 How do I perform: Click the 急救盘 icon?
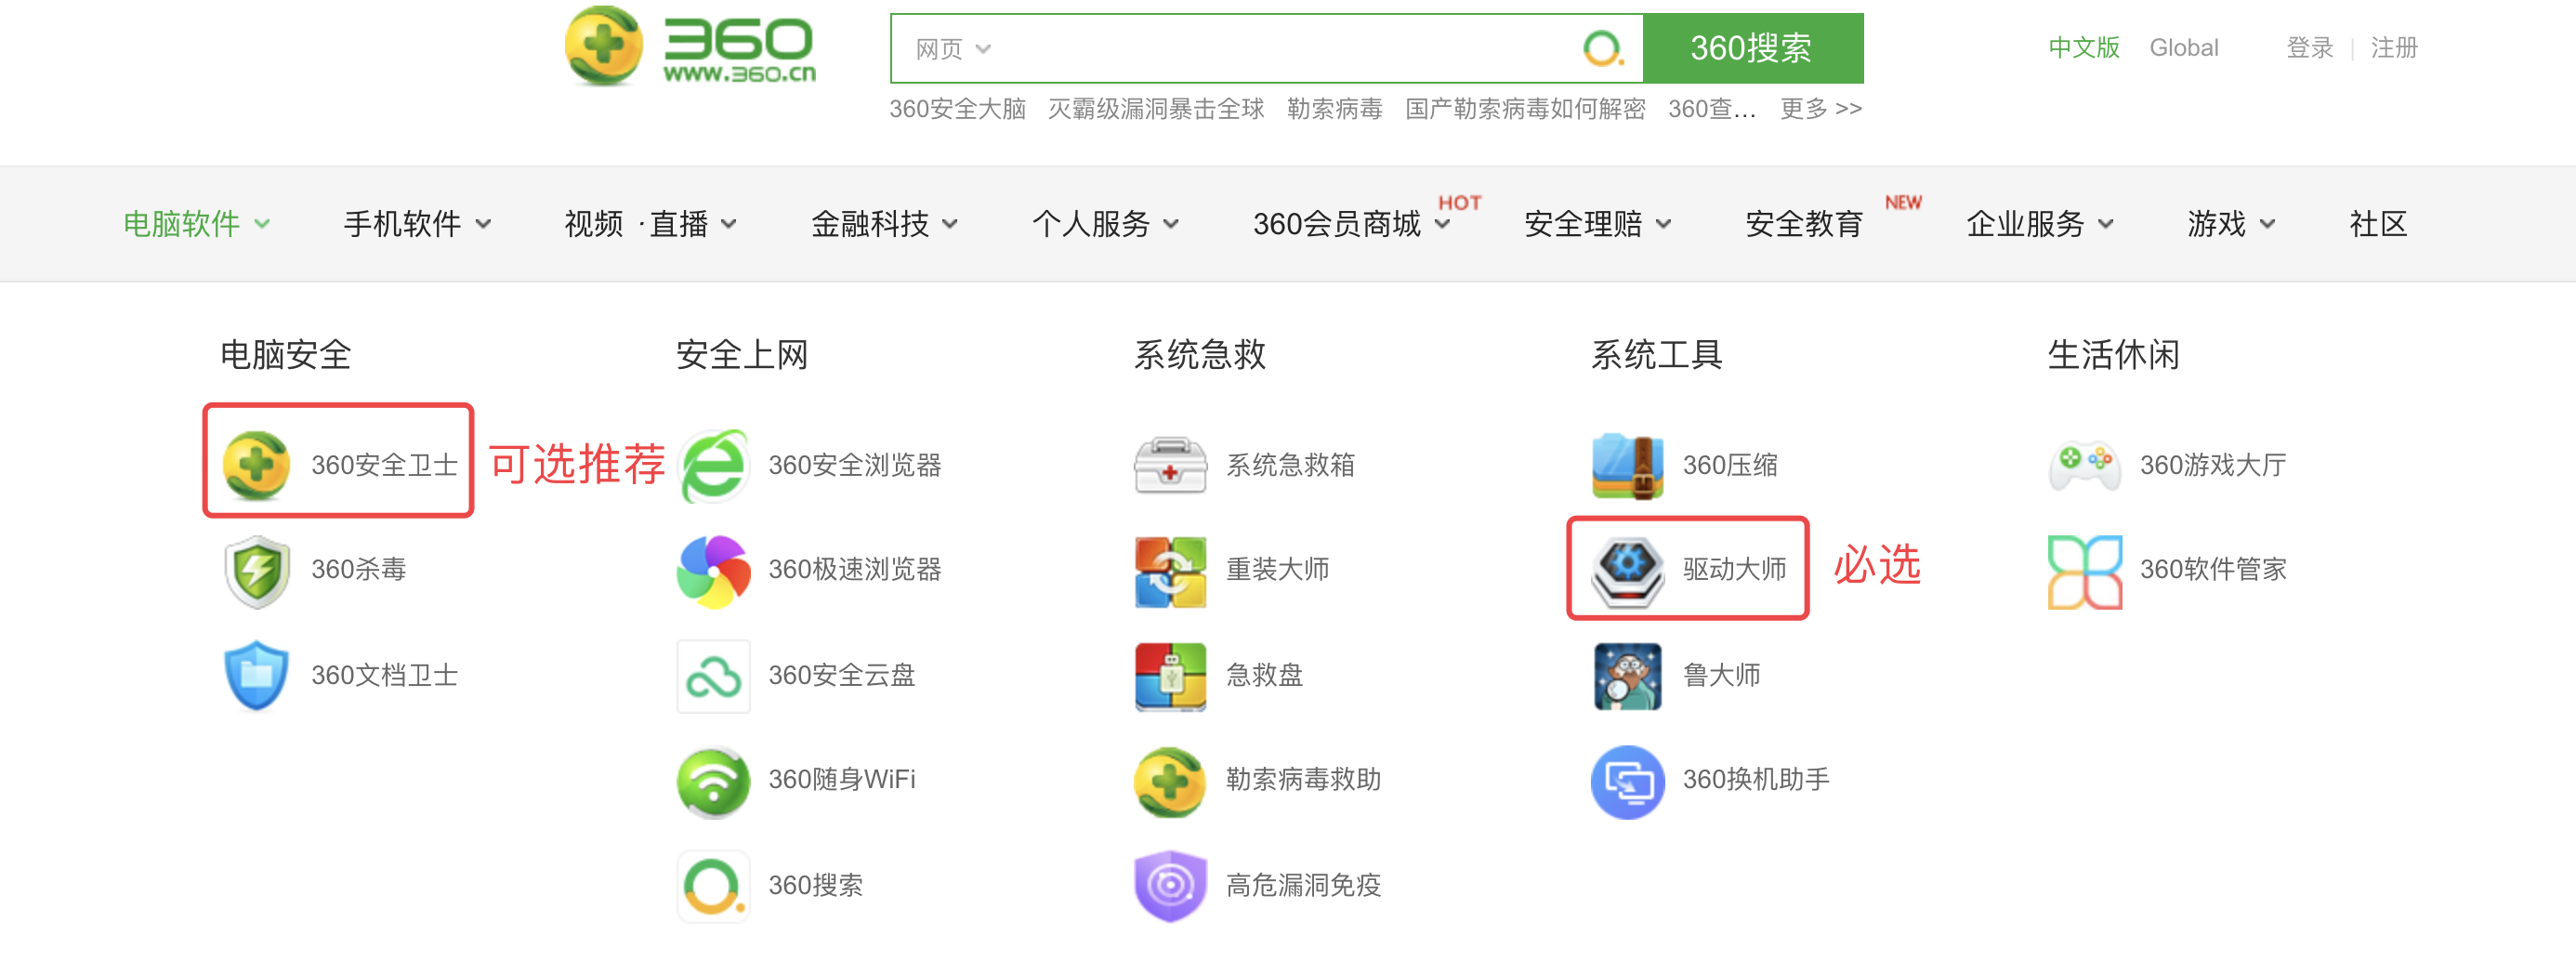[x=1170, y=677]
